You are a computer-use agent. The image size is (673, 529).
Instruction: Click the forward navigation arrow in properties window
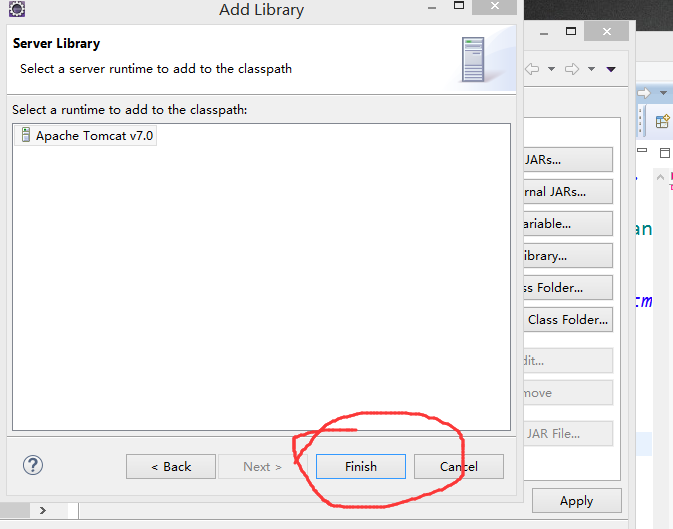[572, 69]
